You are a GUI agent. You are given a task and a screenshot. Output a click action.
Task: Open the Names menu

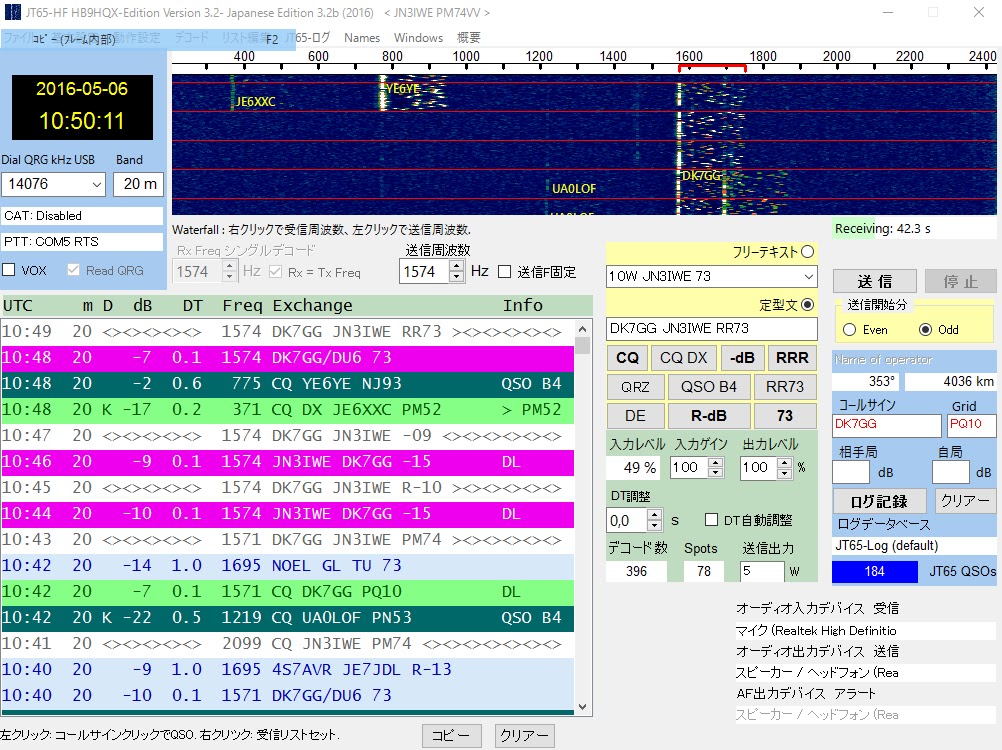pyautogui.click(x=362, y=38)
